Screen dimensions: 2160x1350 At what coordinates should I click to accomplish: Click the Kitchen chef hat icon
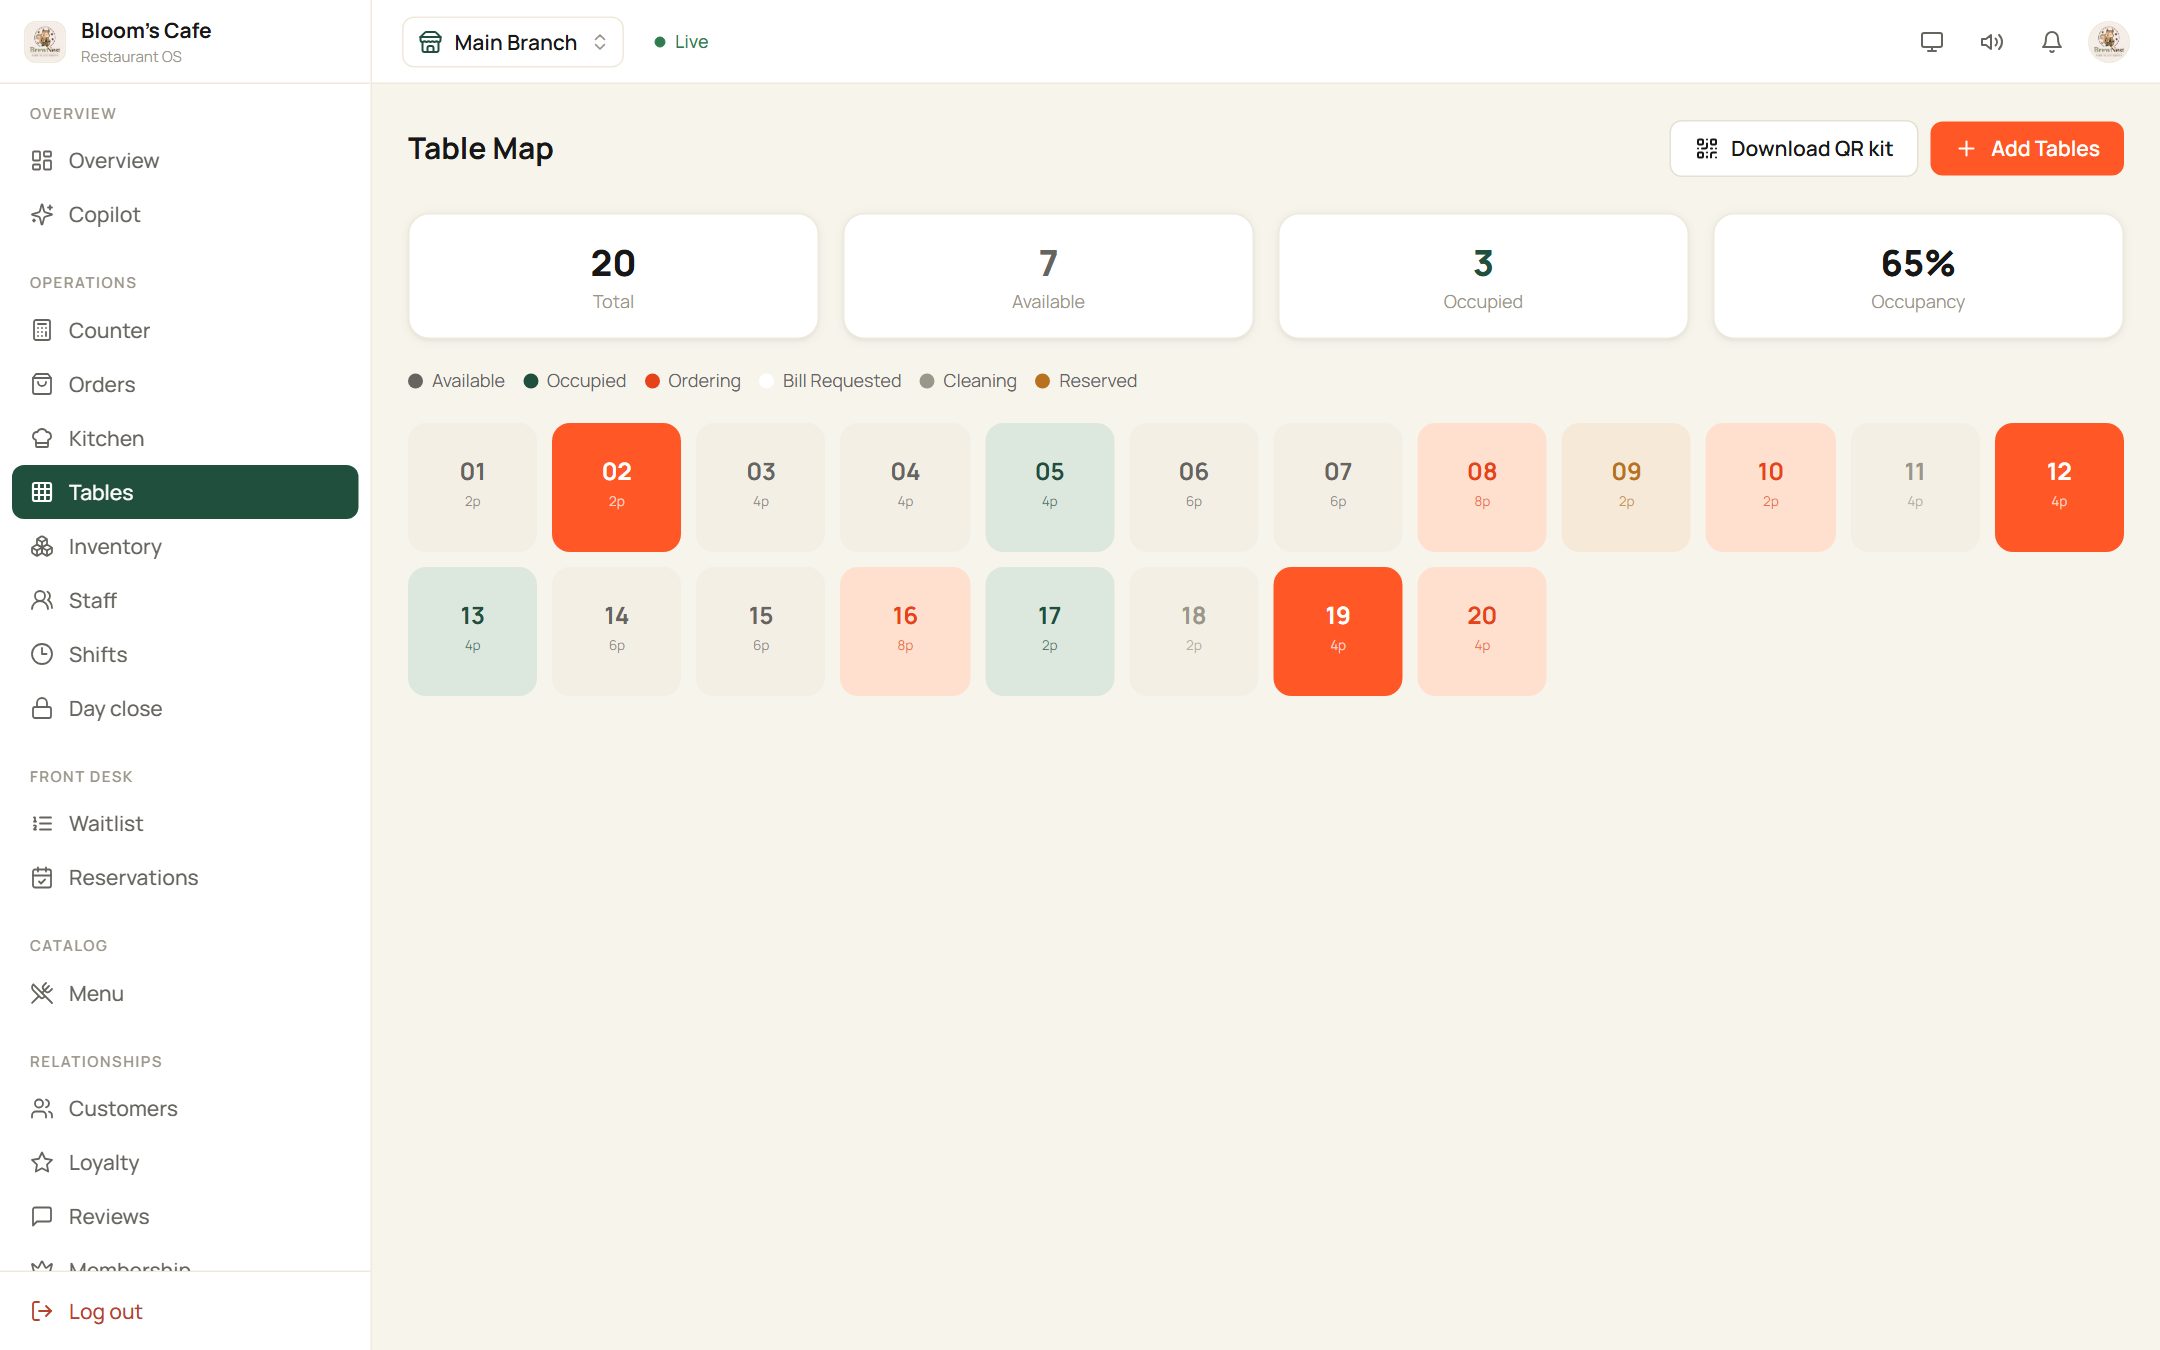coord(42,439)
